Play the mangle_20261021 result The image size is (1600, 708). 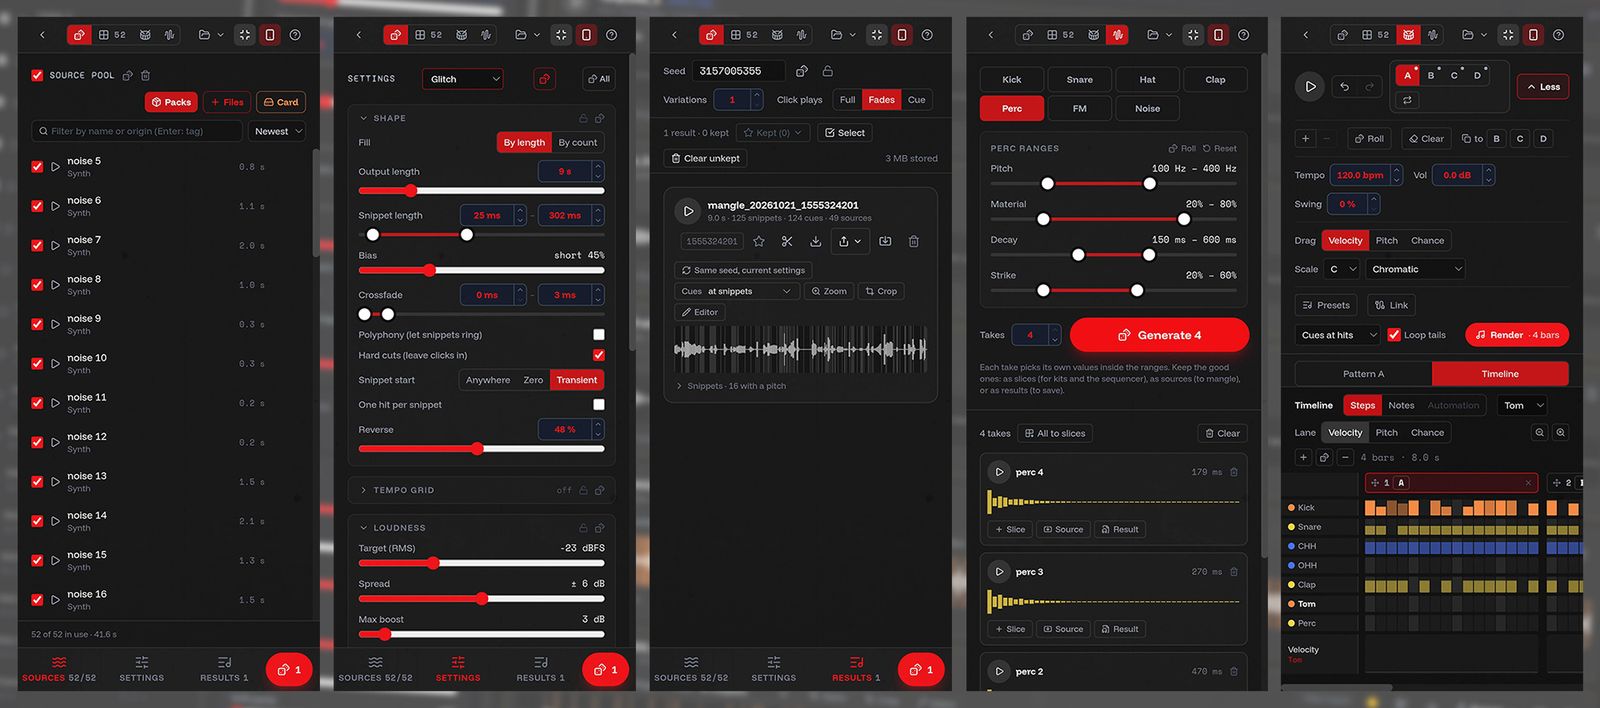coord(688,211)
